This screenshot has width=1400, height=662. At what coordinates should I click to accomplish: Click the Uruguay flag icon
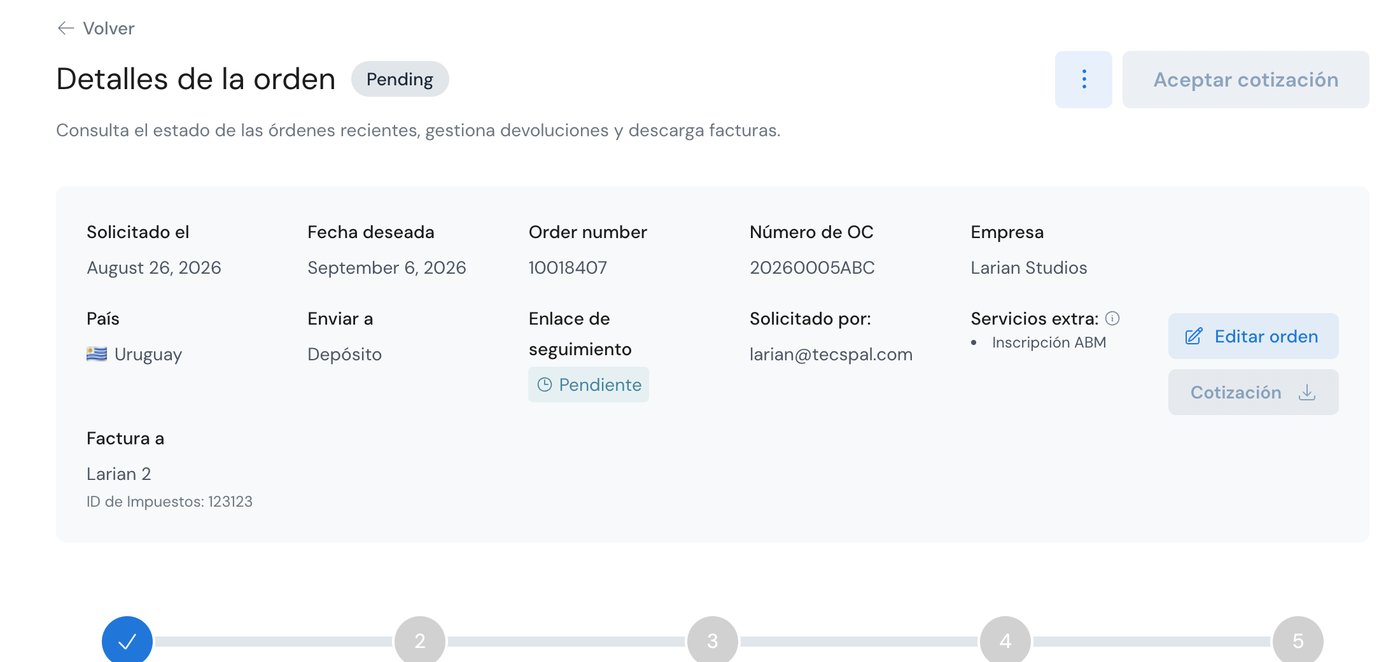(x=97, y=354)
